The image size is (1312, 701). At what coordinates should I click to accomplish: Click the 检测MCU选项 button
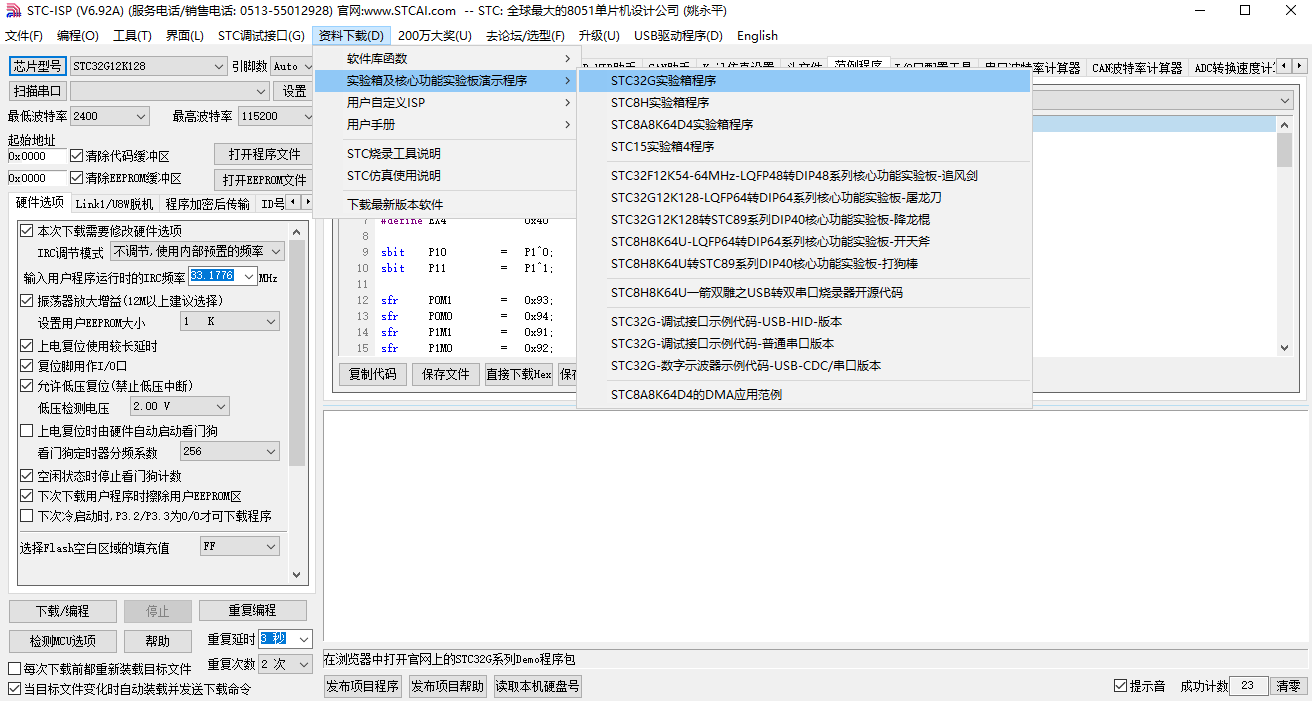pyautogui.click(x=62, y=641)
